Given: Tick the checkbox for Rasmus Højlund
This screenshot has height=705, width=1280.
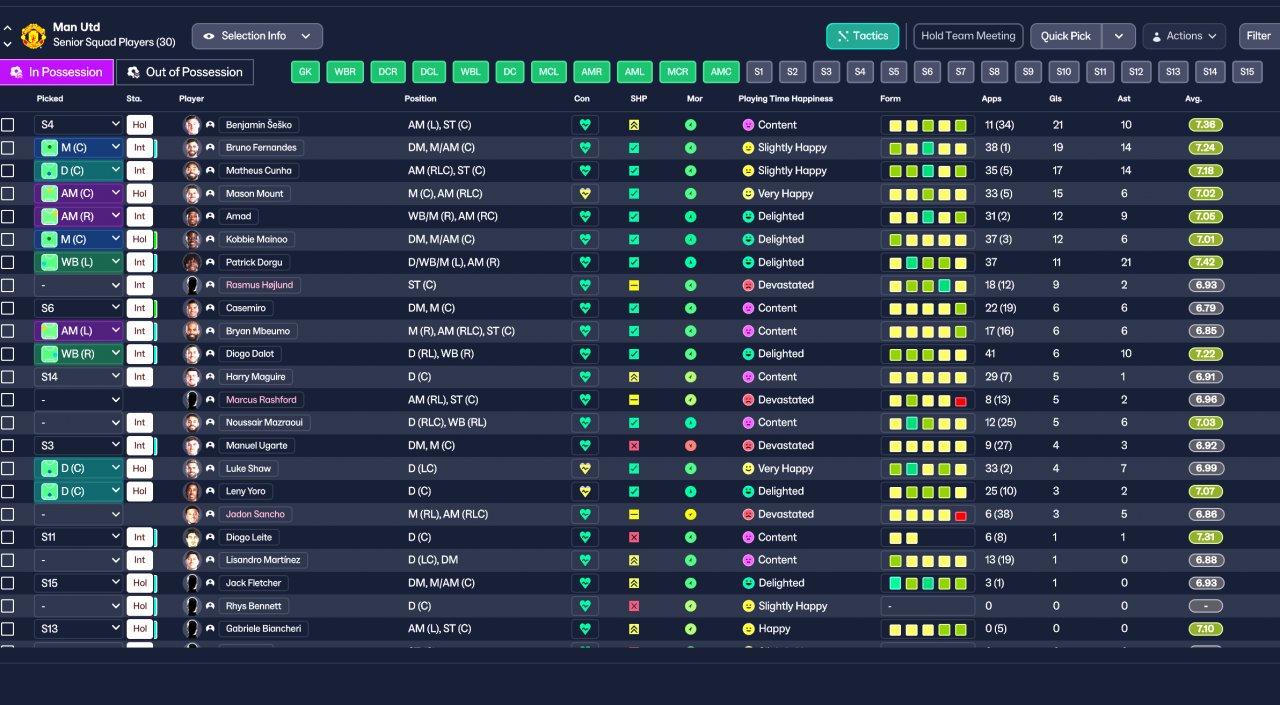Looking at the screenshot, I should coord(8,285).
